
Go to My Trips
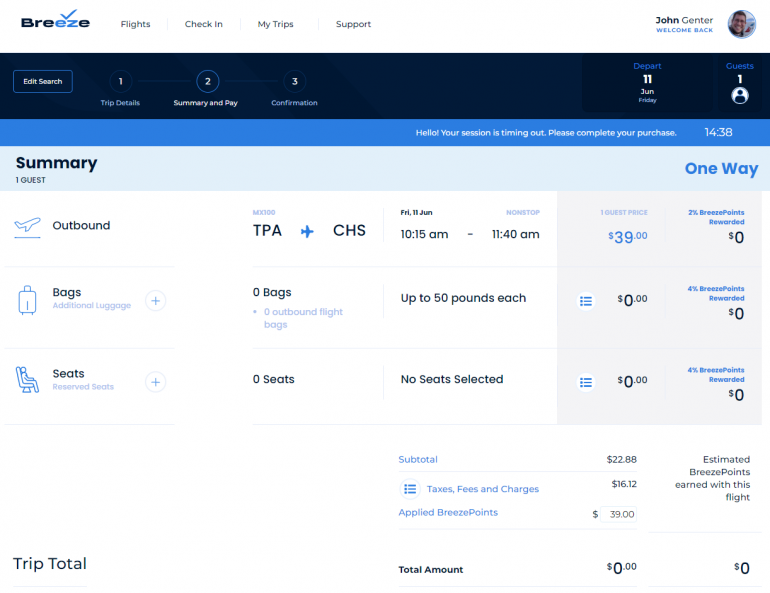(275, 24)
